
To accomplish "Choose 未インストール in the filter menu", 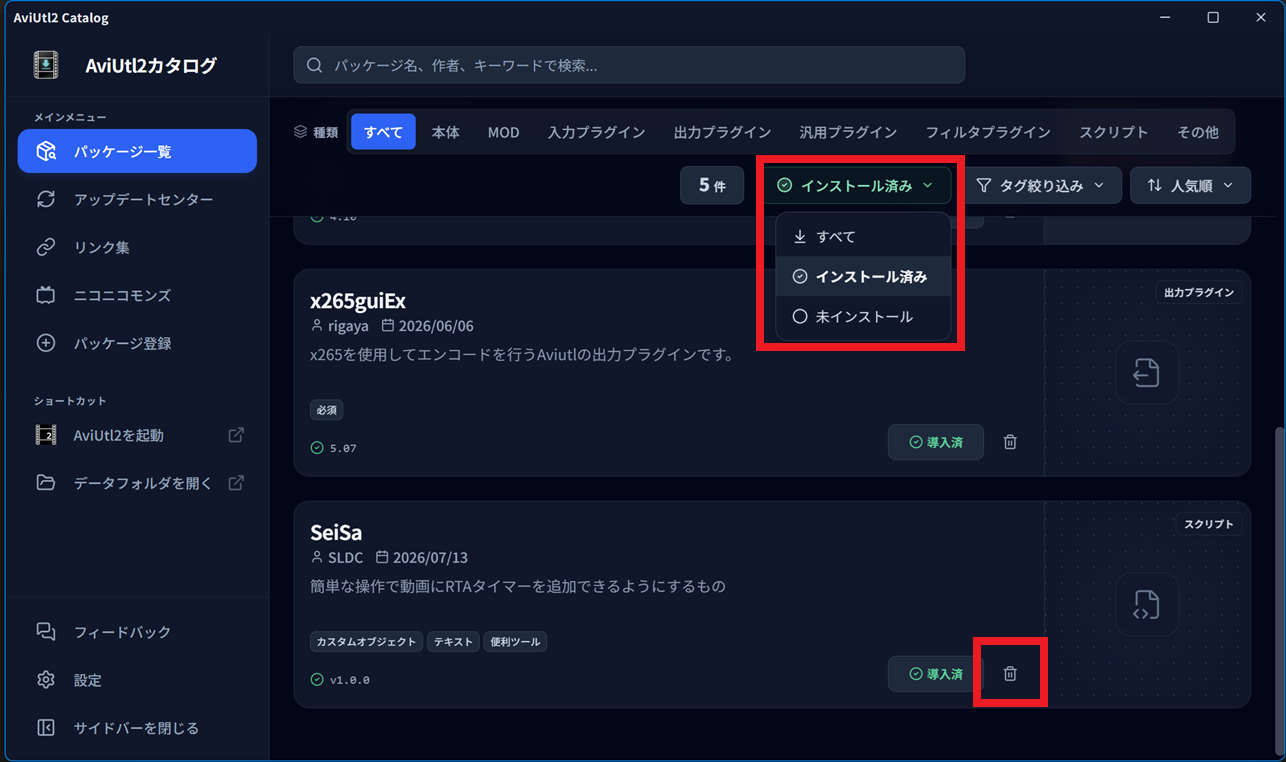I will click(862, 316).
